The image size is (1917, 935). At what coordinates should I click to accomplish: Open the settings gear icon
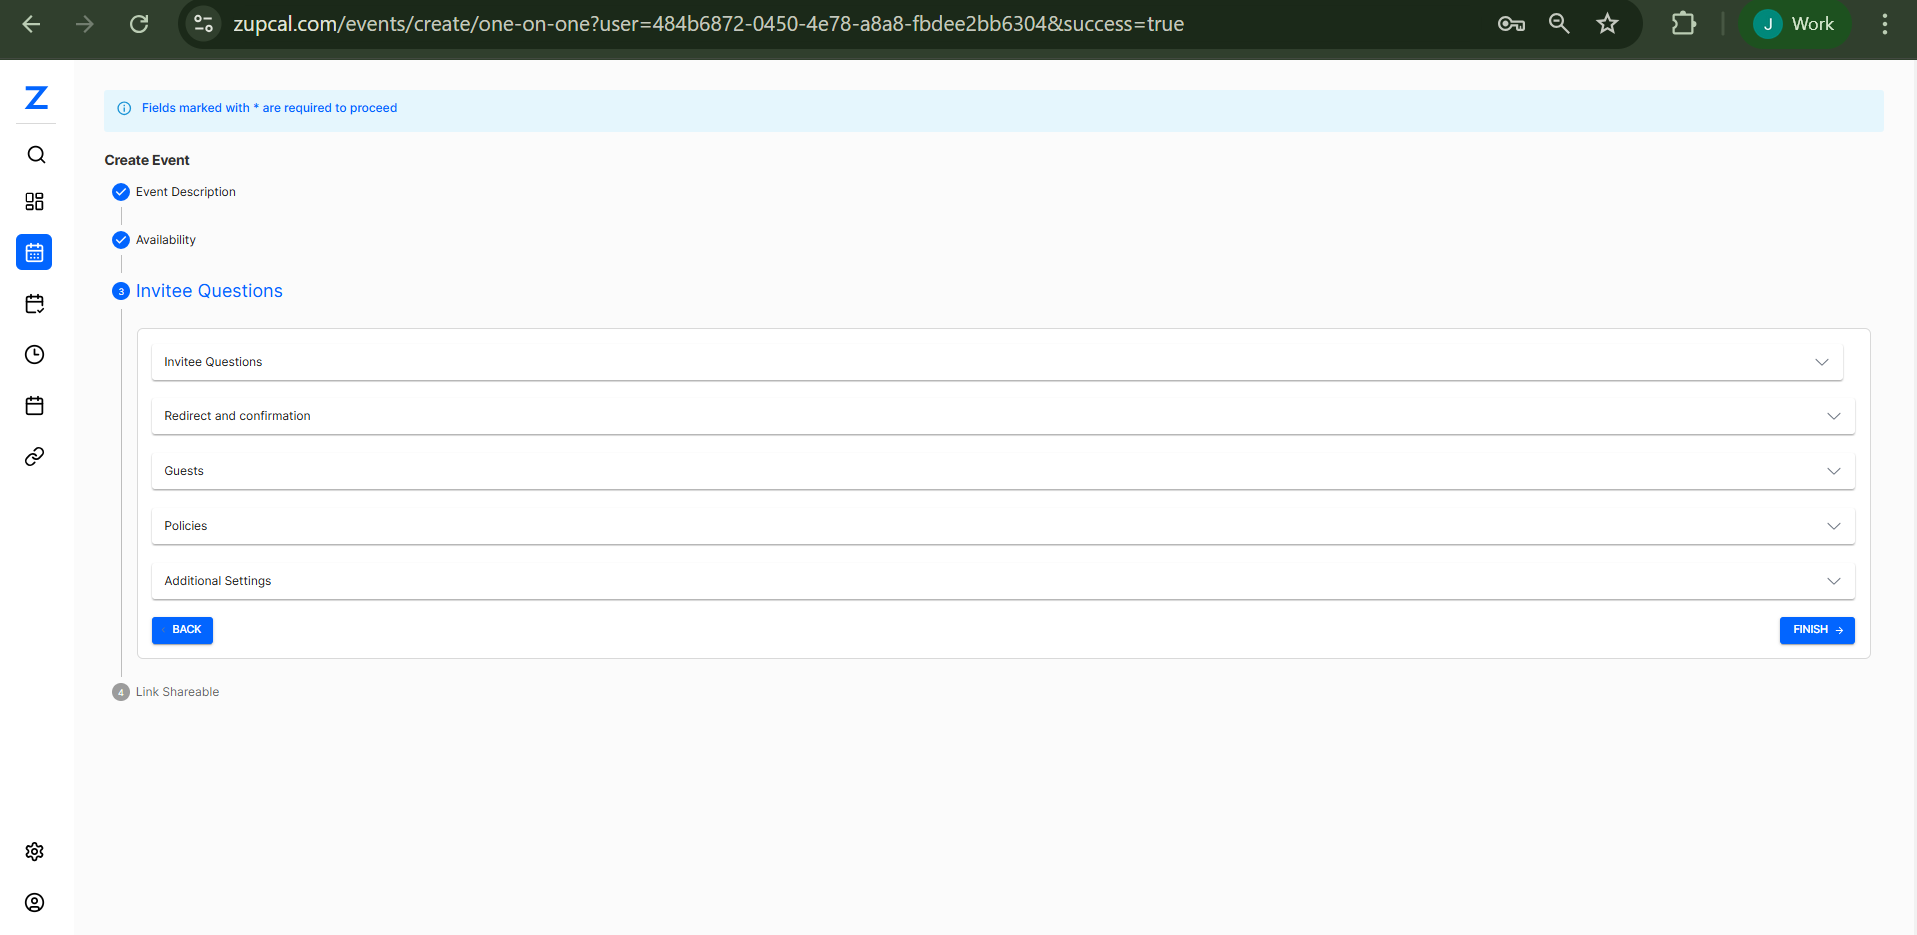click(x=35, y=852)
